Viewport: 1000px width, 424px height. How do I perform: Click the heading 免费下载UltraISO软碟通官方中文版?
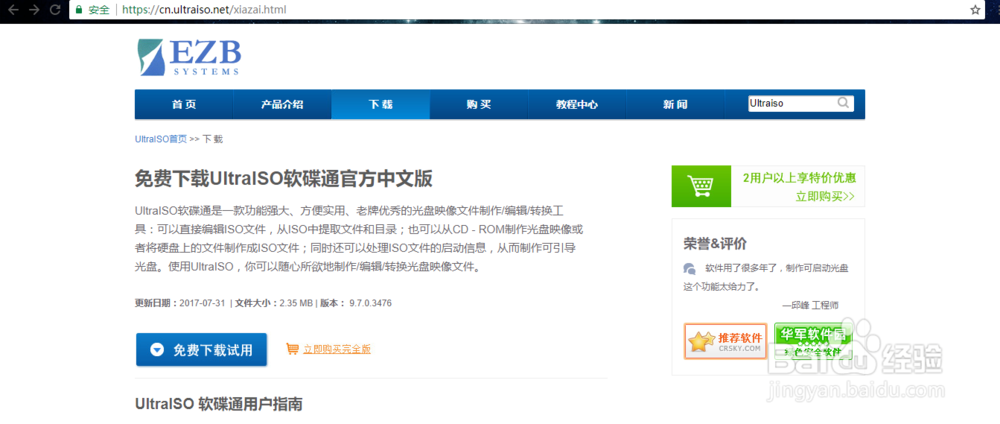[284, 179]
